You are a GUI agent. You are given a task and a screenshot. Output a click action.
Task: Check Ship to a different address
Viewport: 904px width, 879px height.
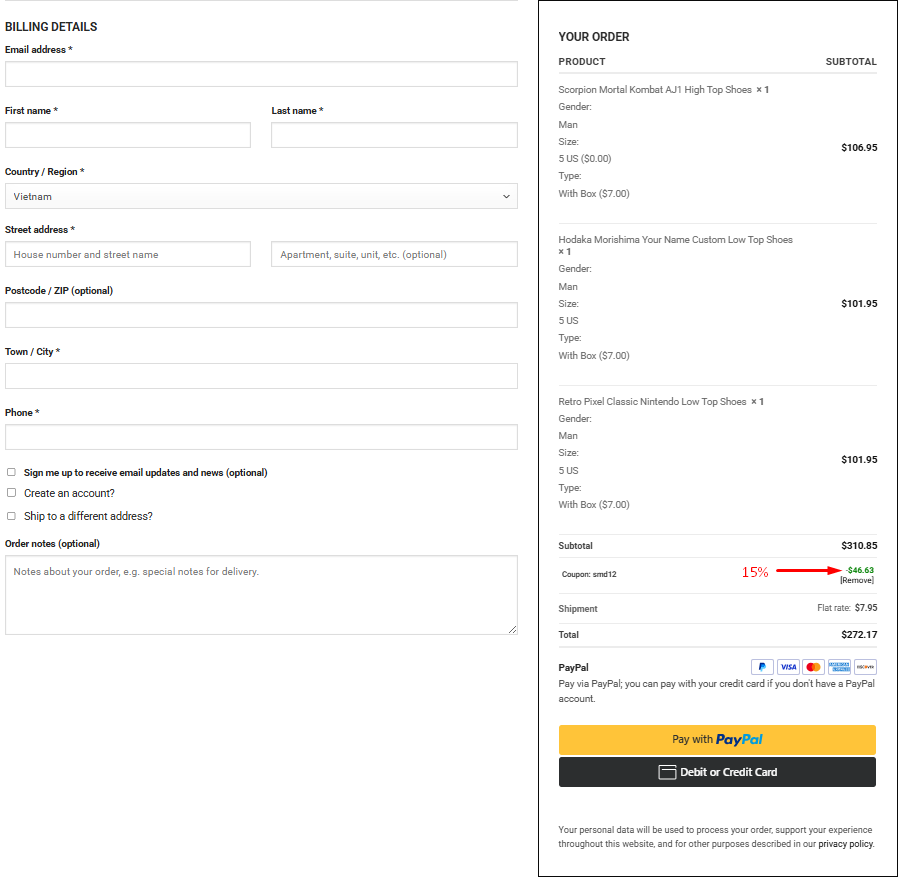[x=12, y=516]
